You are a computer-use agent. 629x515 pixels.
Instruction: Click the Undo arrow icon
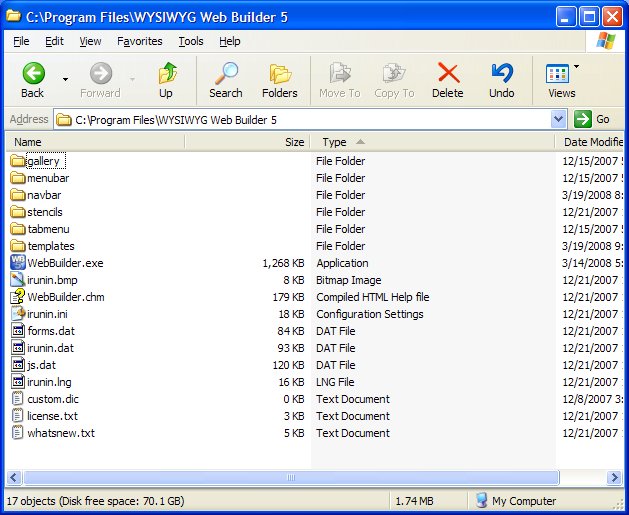pyautogui.click(x=502, y=73)
